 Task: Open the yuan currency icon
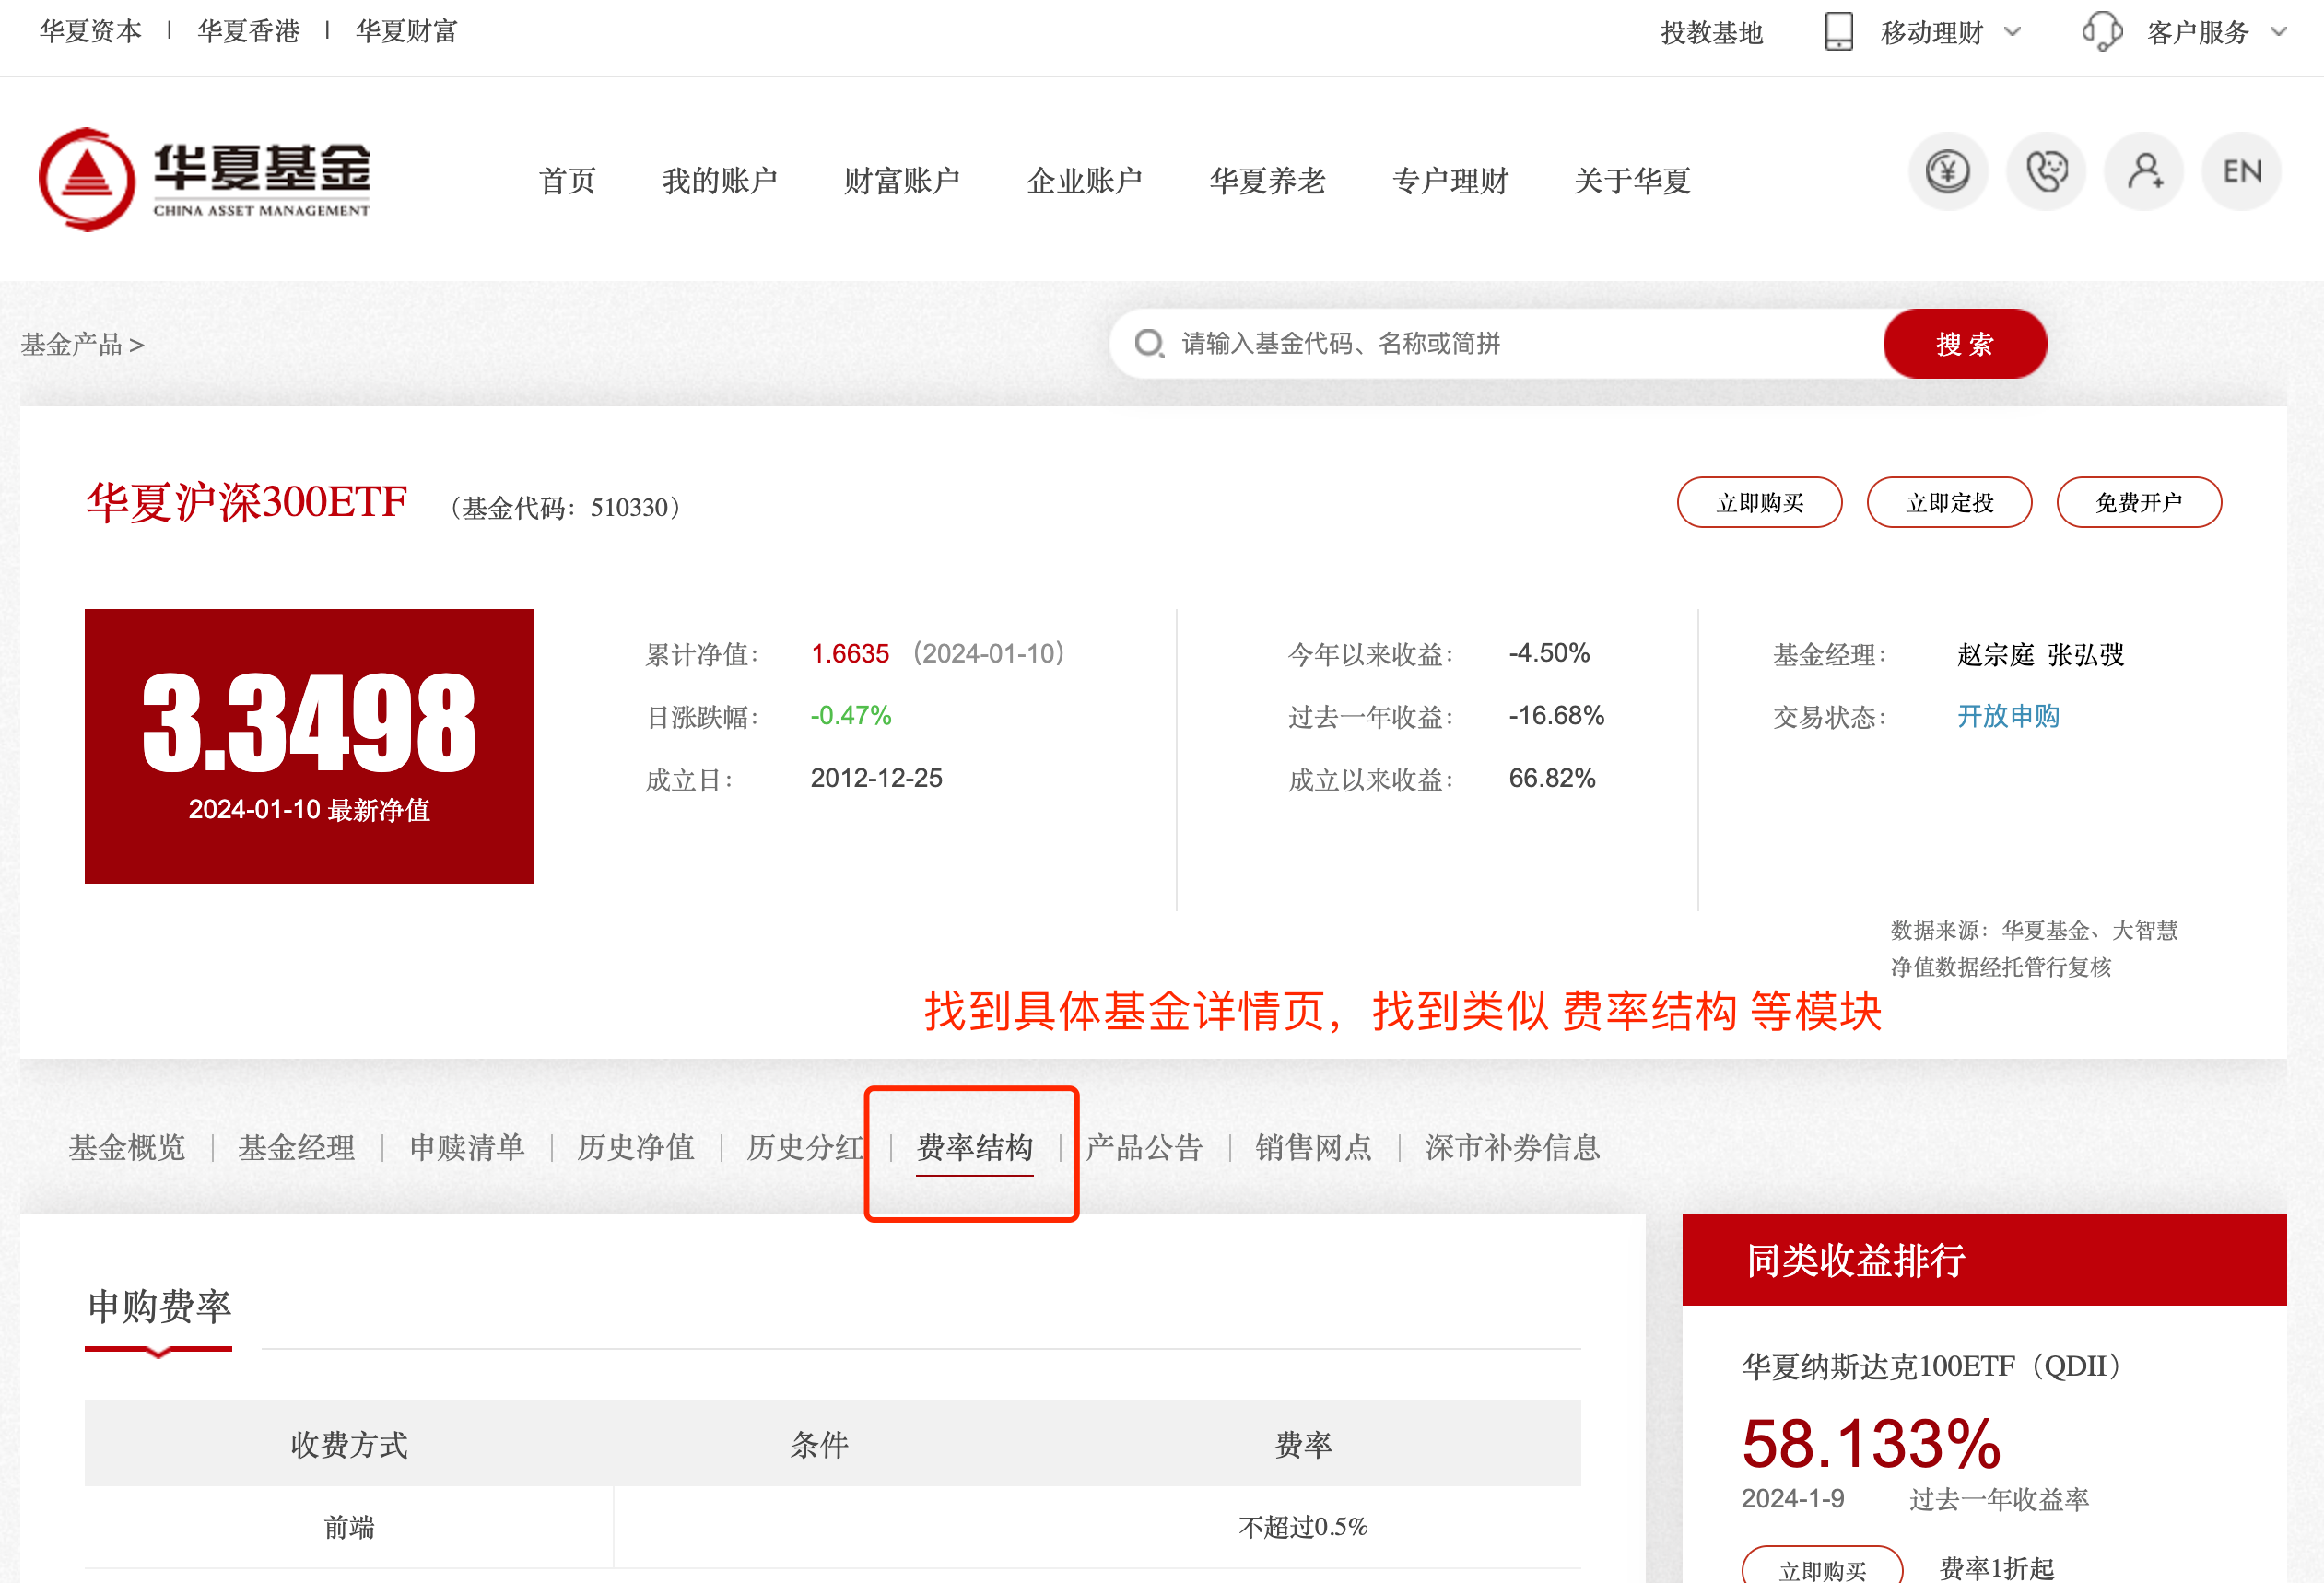[x=1947, y=171]
